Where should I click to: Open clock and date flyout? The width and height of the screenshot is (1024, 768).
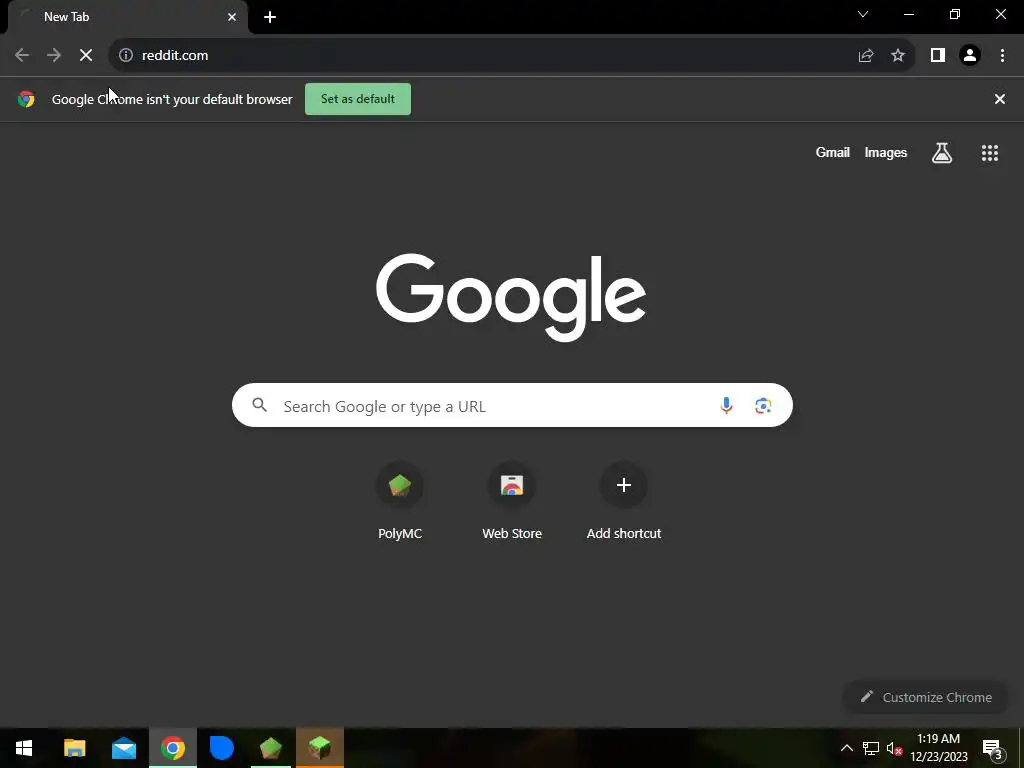point(938,748)
